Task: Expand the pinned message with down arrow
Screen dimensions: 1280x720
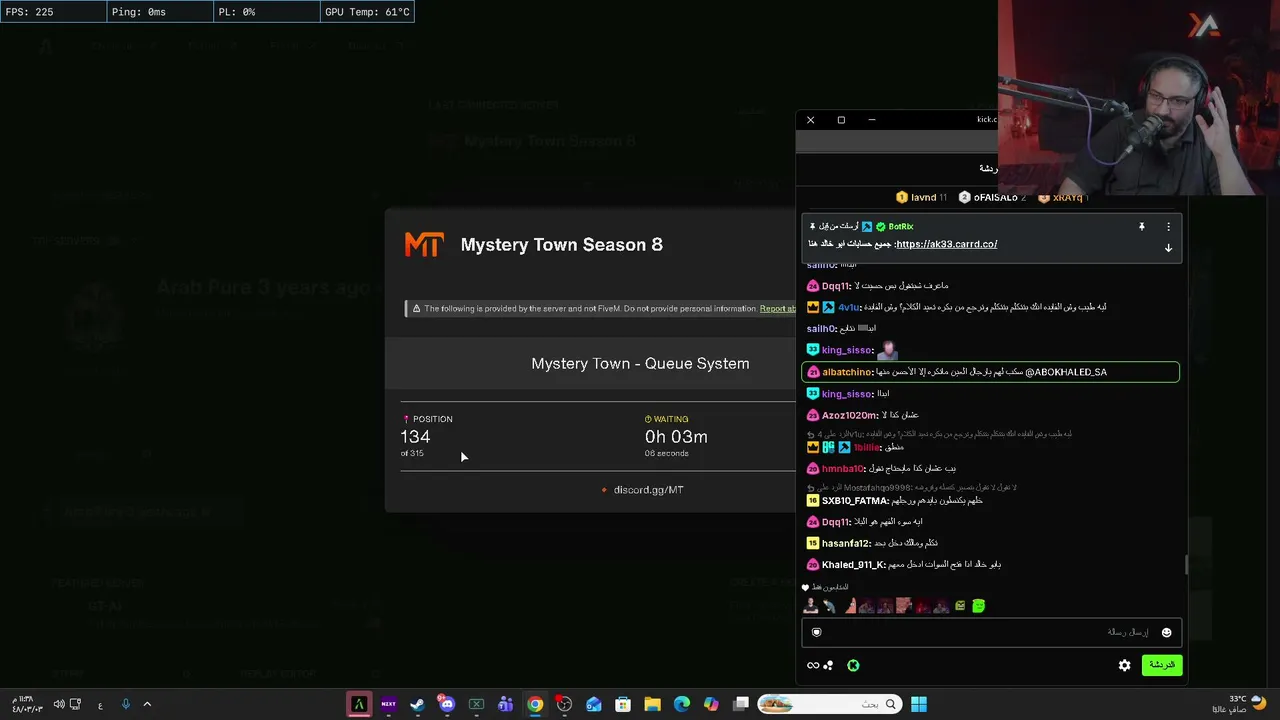Action: click(1168, 248)
